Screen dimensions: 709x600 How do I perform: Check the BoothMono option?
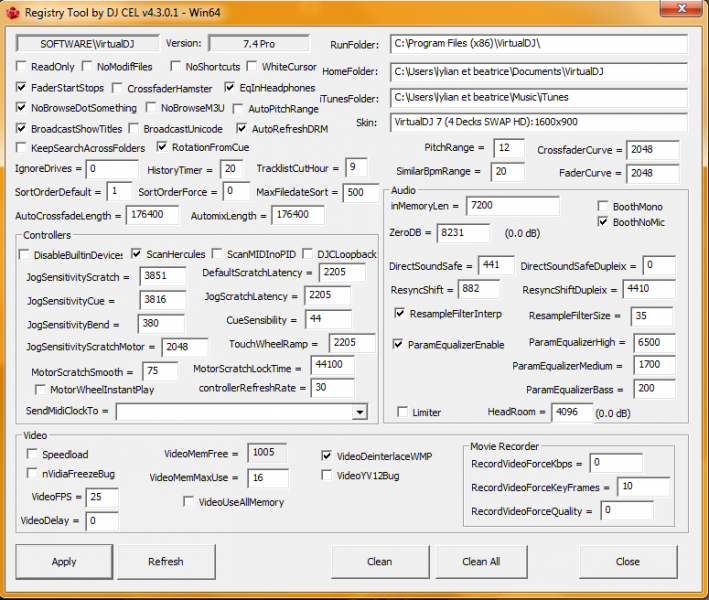tap(603, 206)
